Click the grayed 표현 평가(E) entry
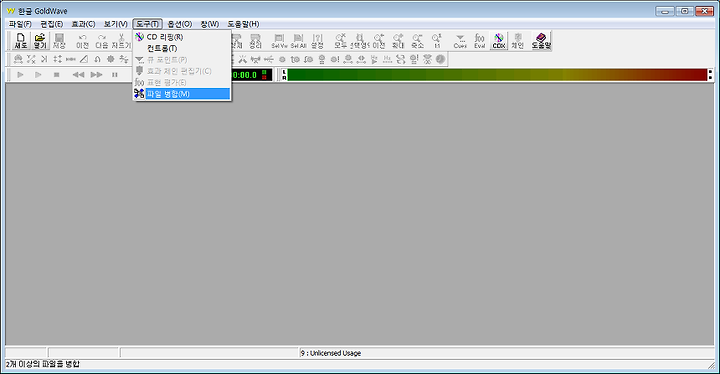720x374 pixels. coord(182,82)
